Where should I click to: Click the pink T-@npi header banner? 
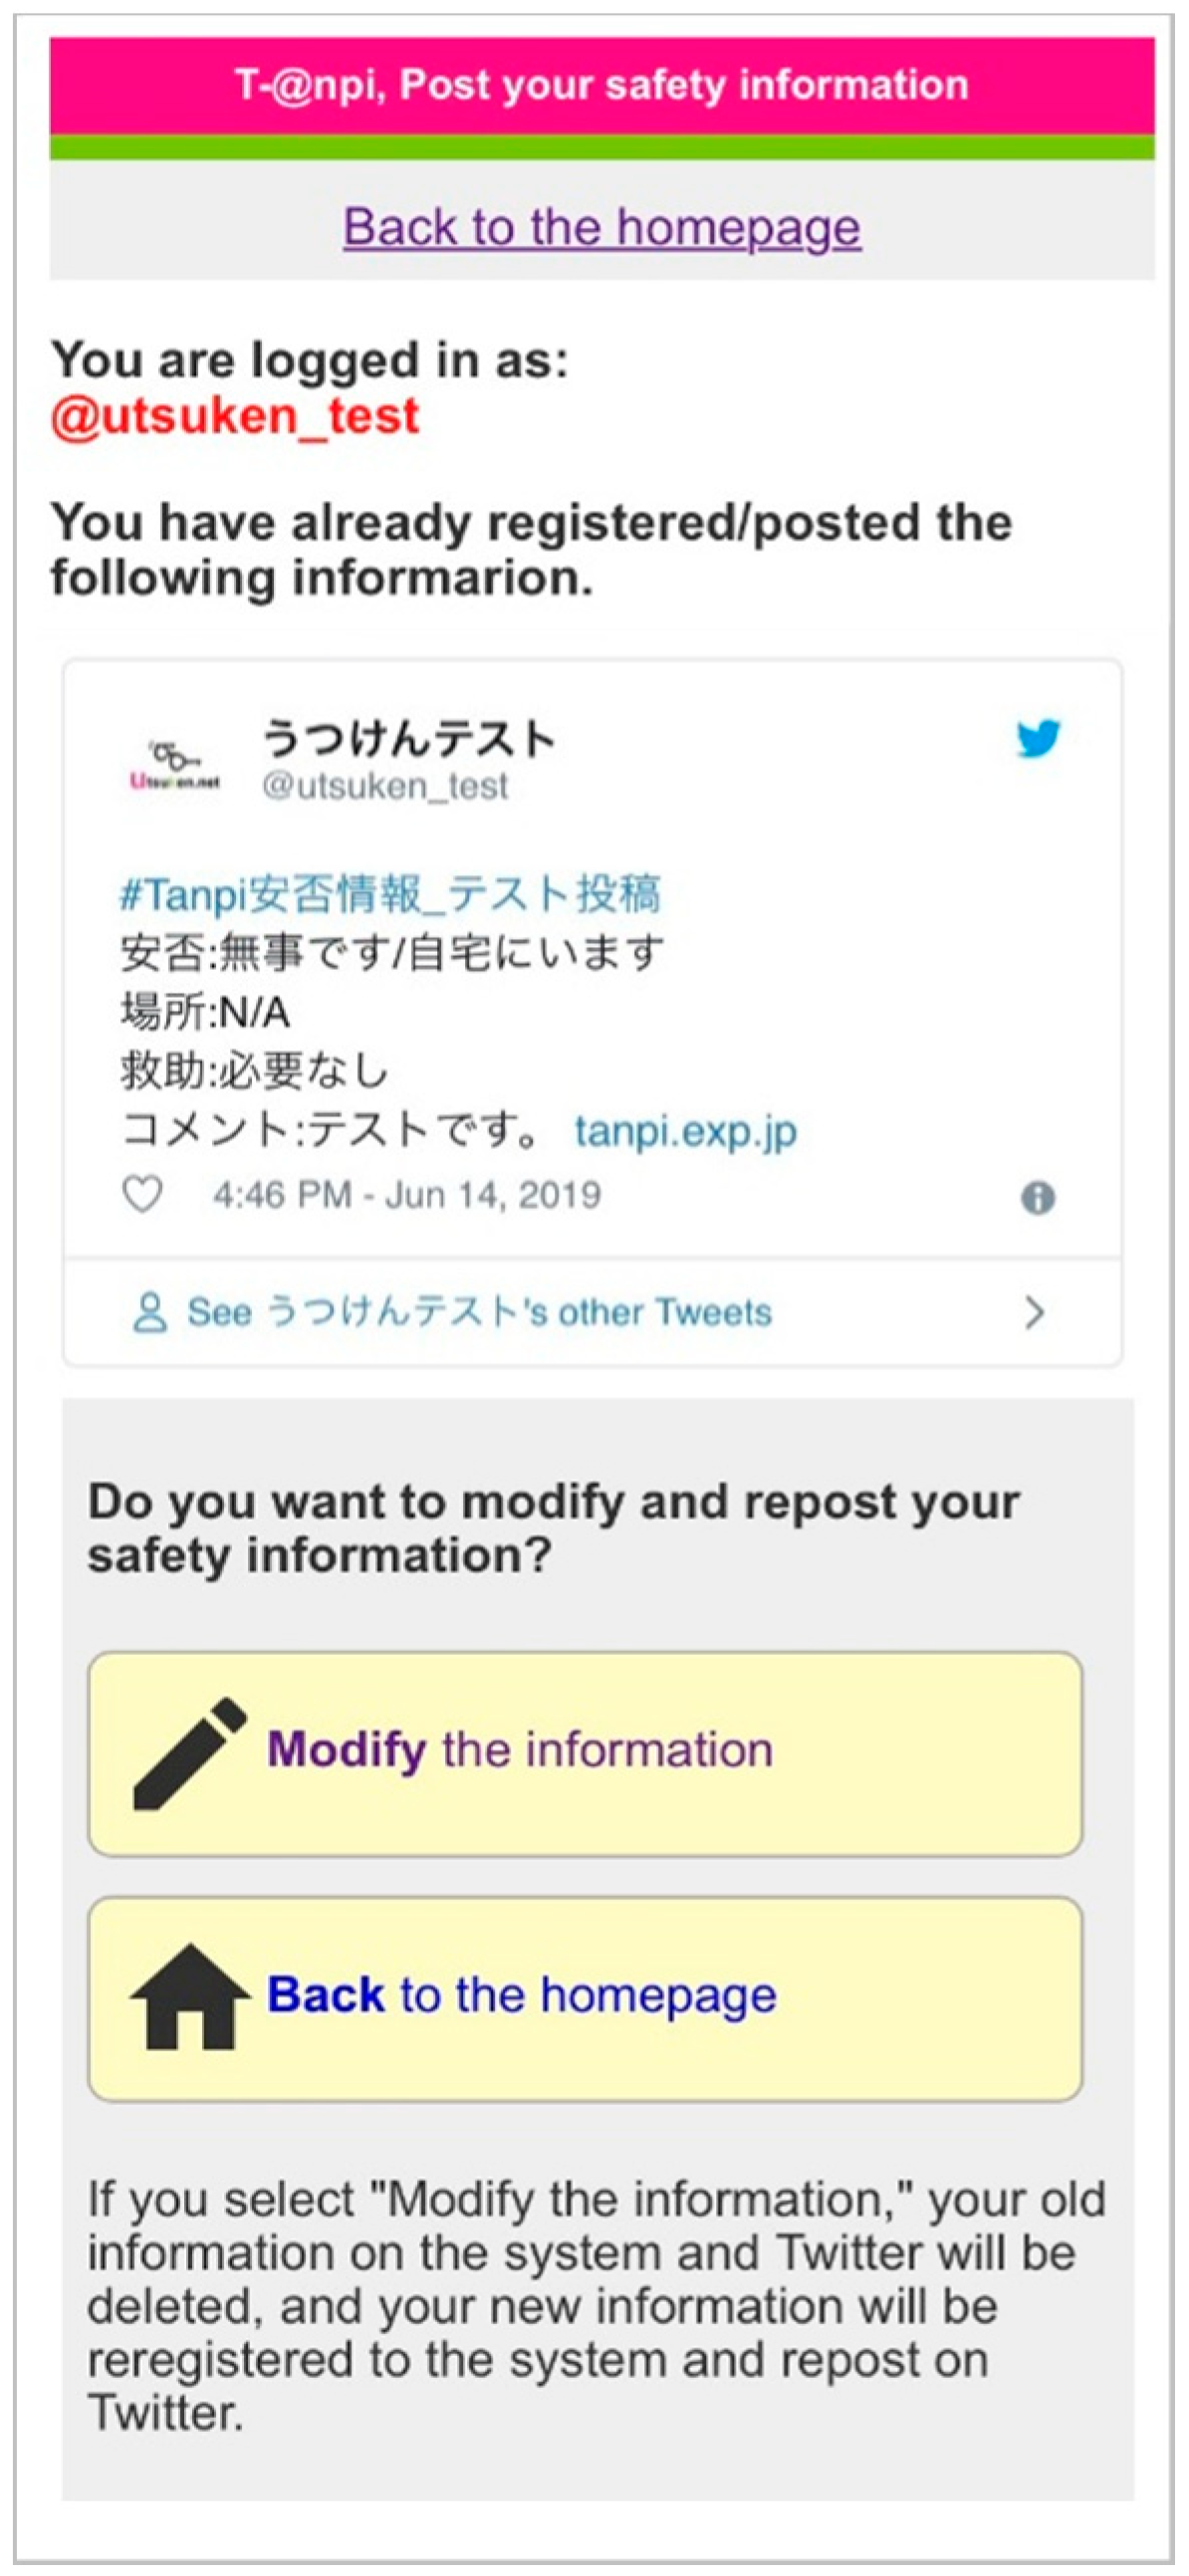pyautogui.click(x=602, y=86)
